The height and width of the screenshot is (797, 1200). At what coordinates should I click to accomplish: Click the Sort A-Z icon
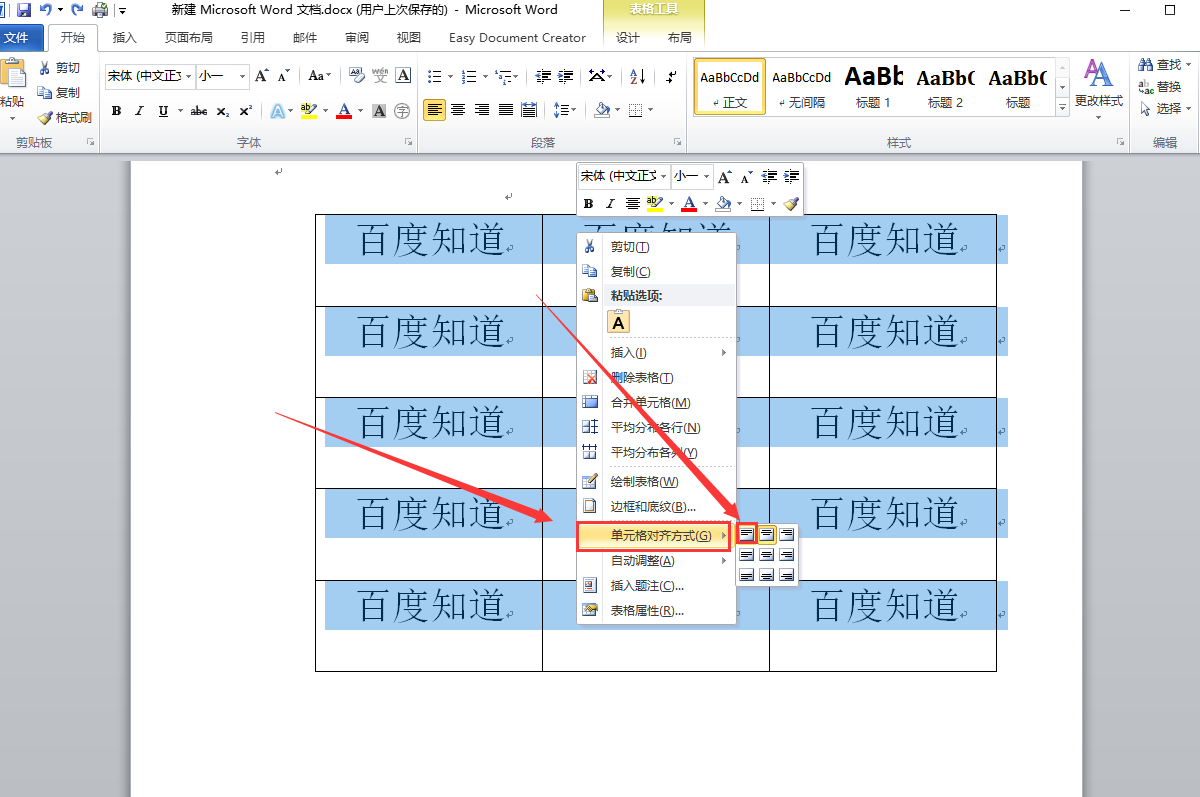pyautogui.click(x=638, y=76)
